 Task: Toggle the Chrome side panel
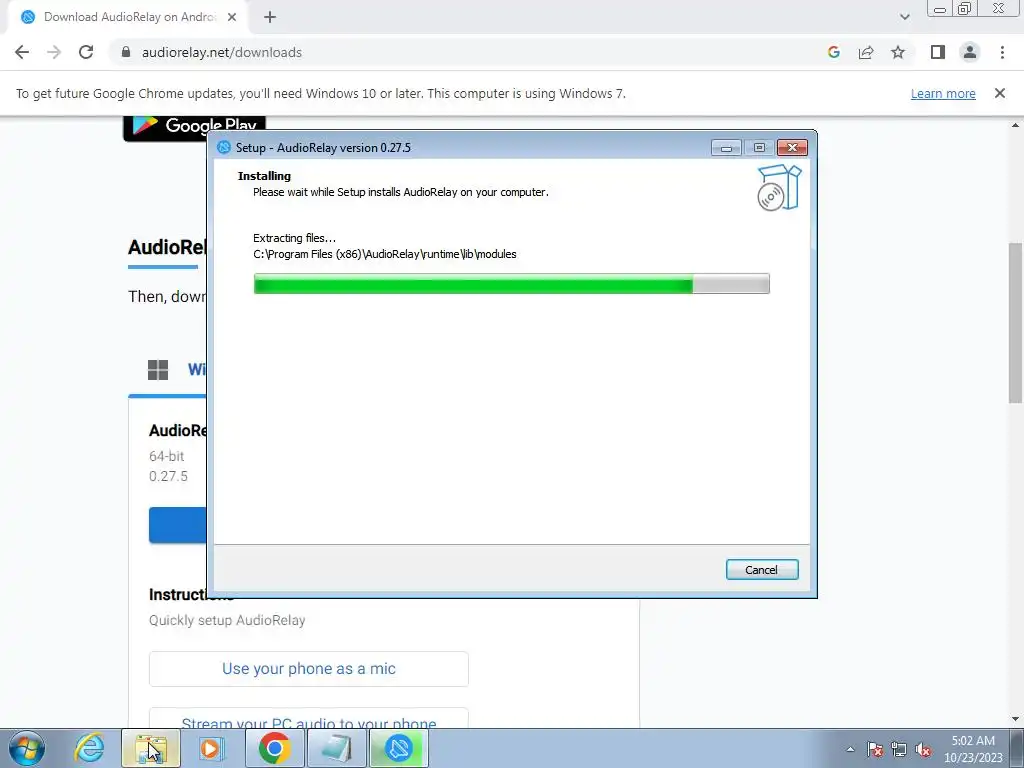click(938, 52)
